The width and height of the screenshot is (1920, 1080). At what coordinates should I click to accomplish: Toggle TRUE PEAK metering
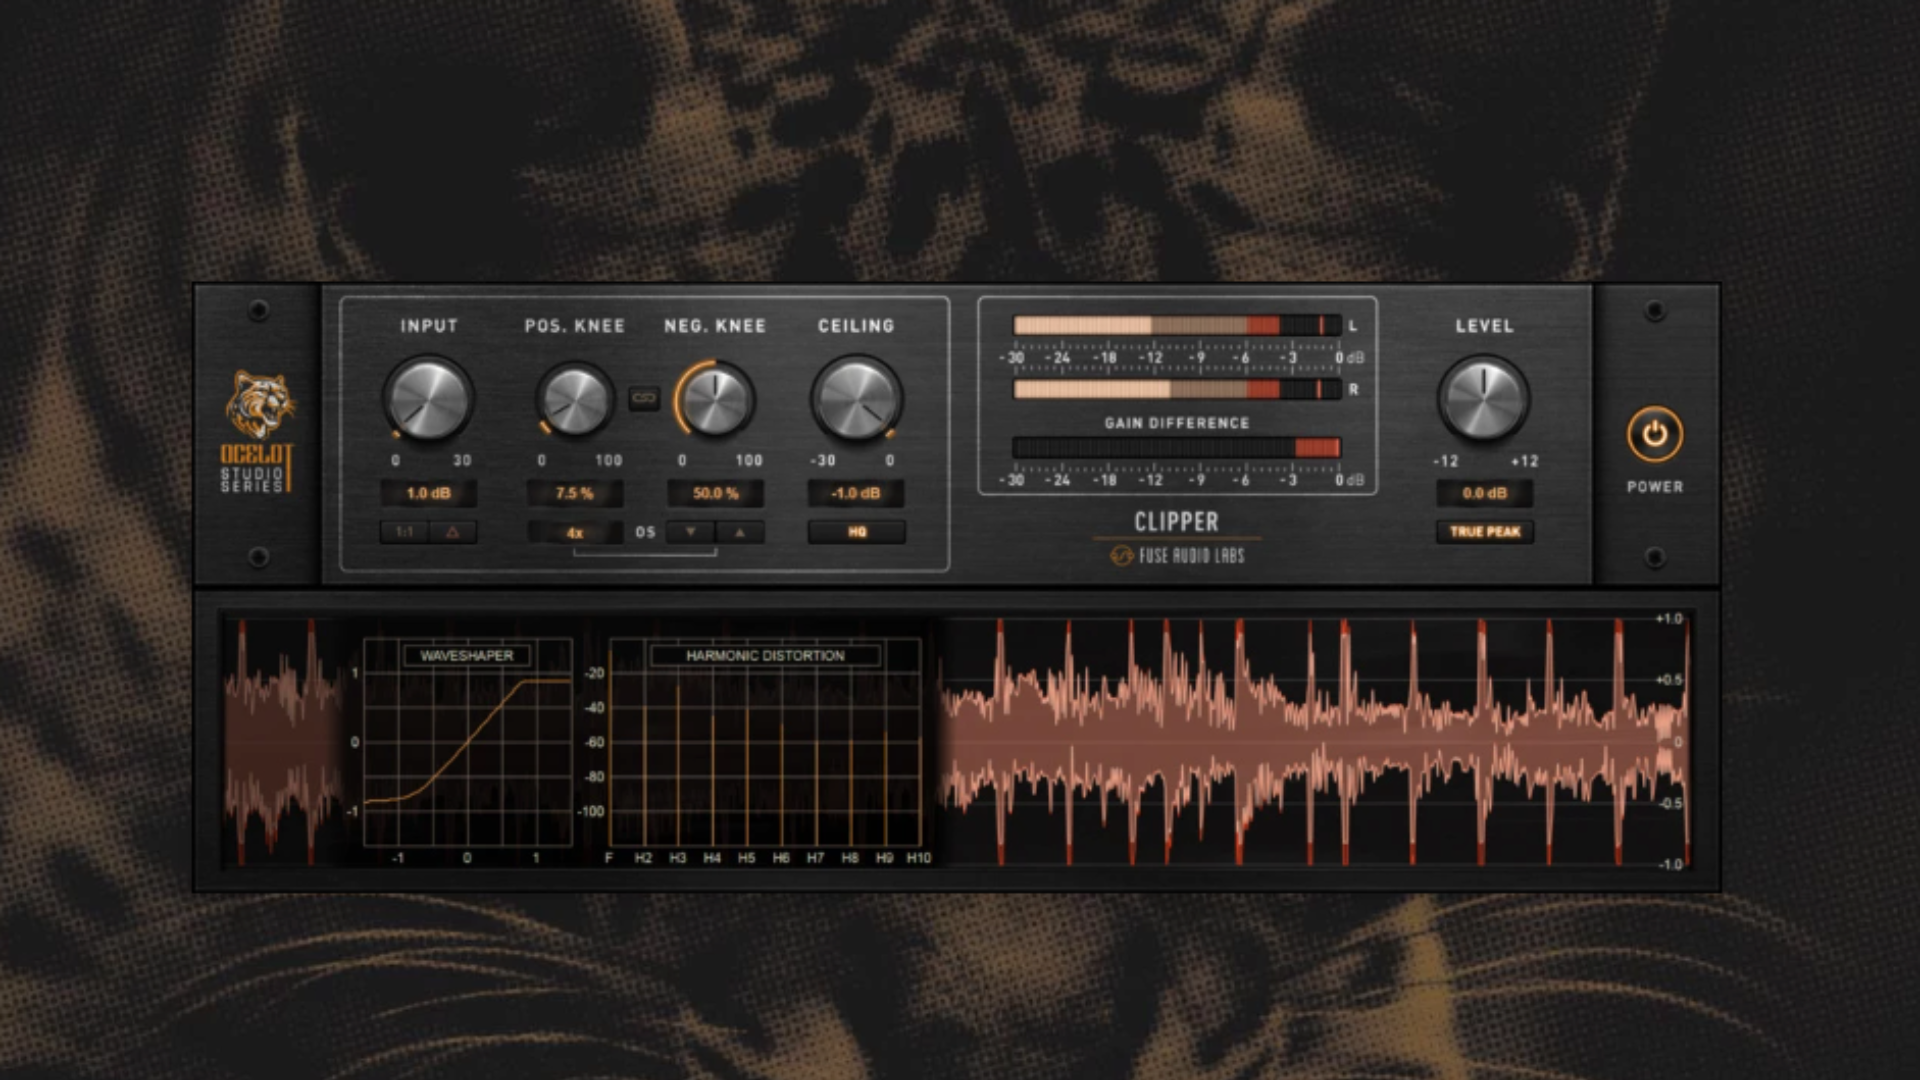pos(1483,532)
